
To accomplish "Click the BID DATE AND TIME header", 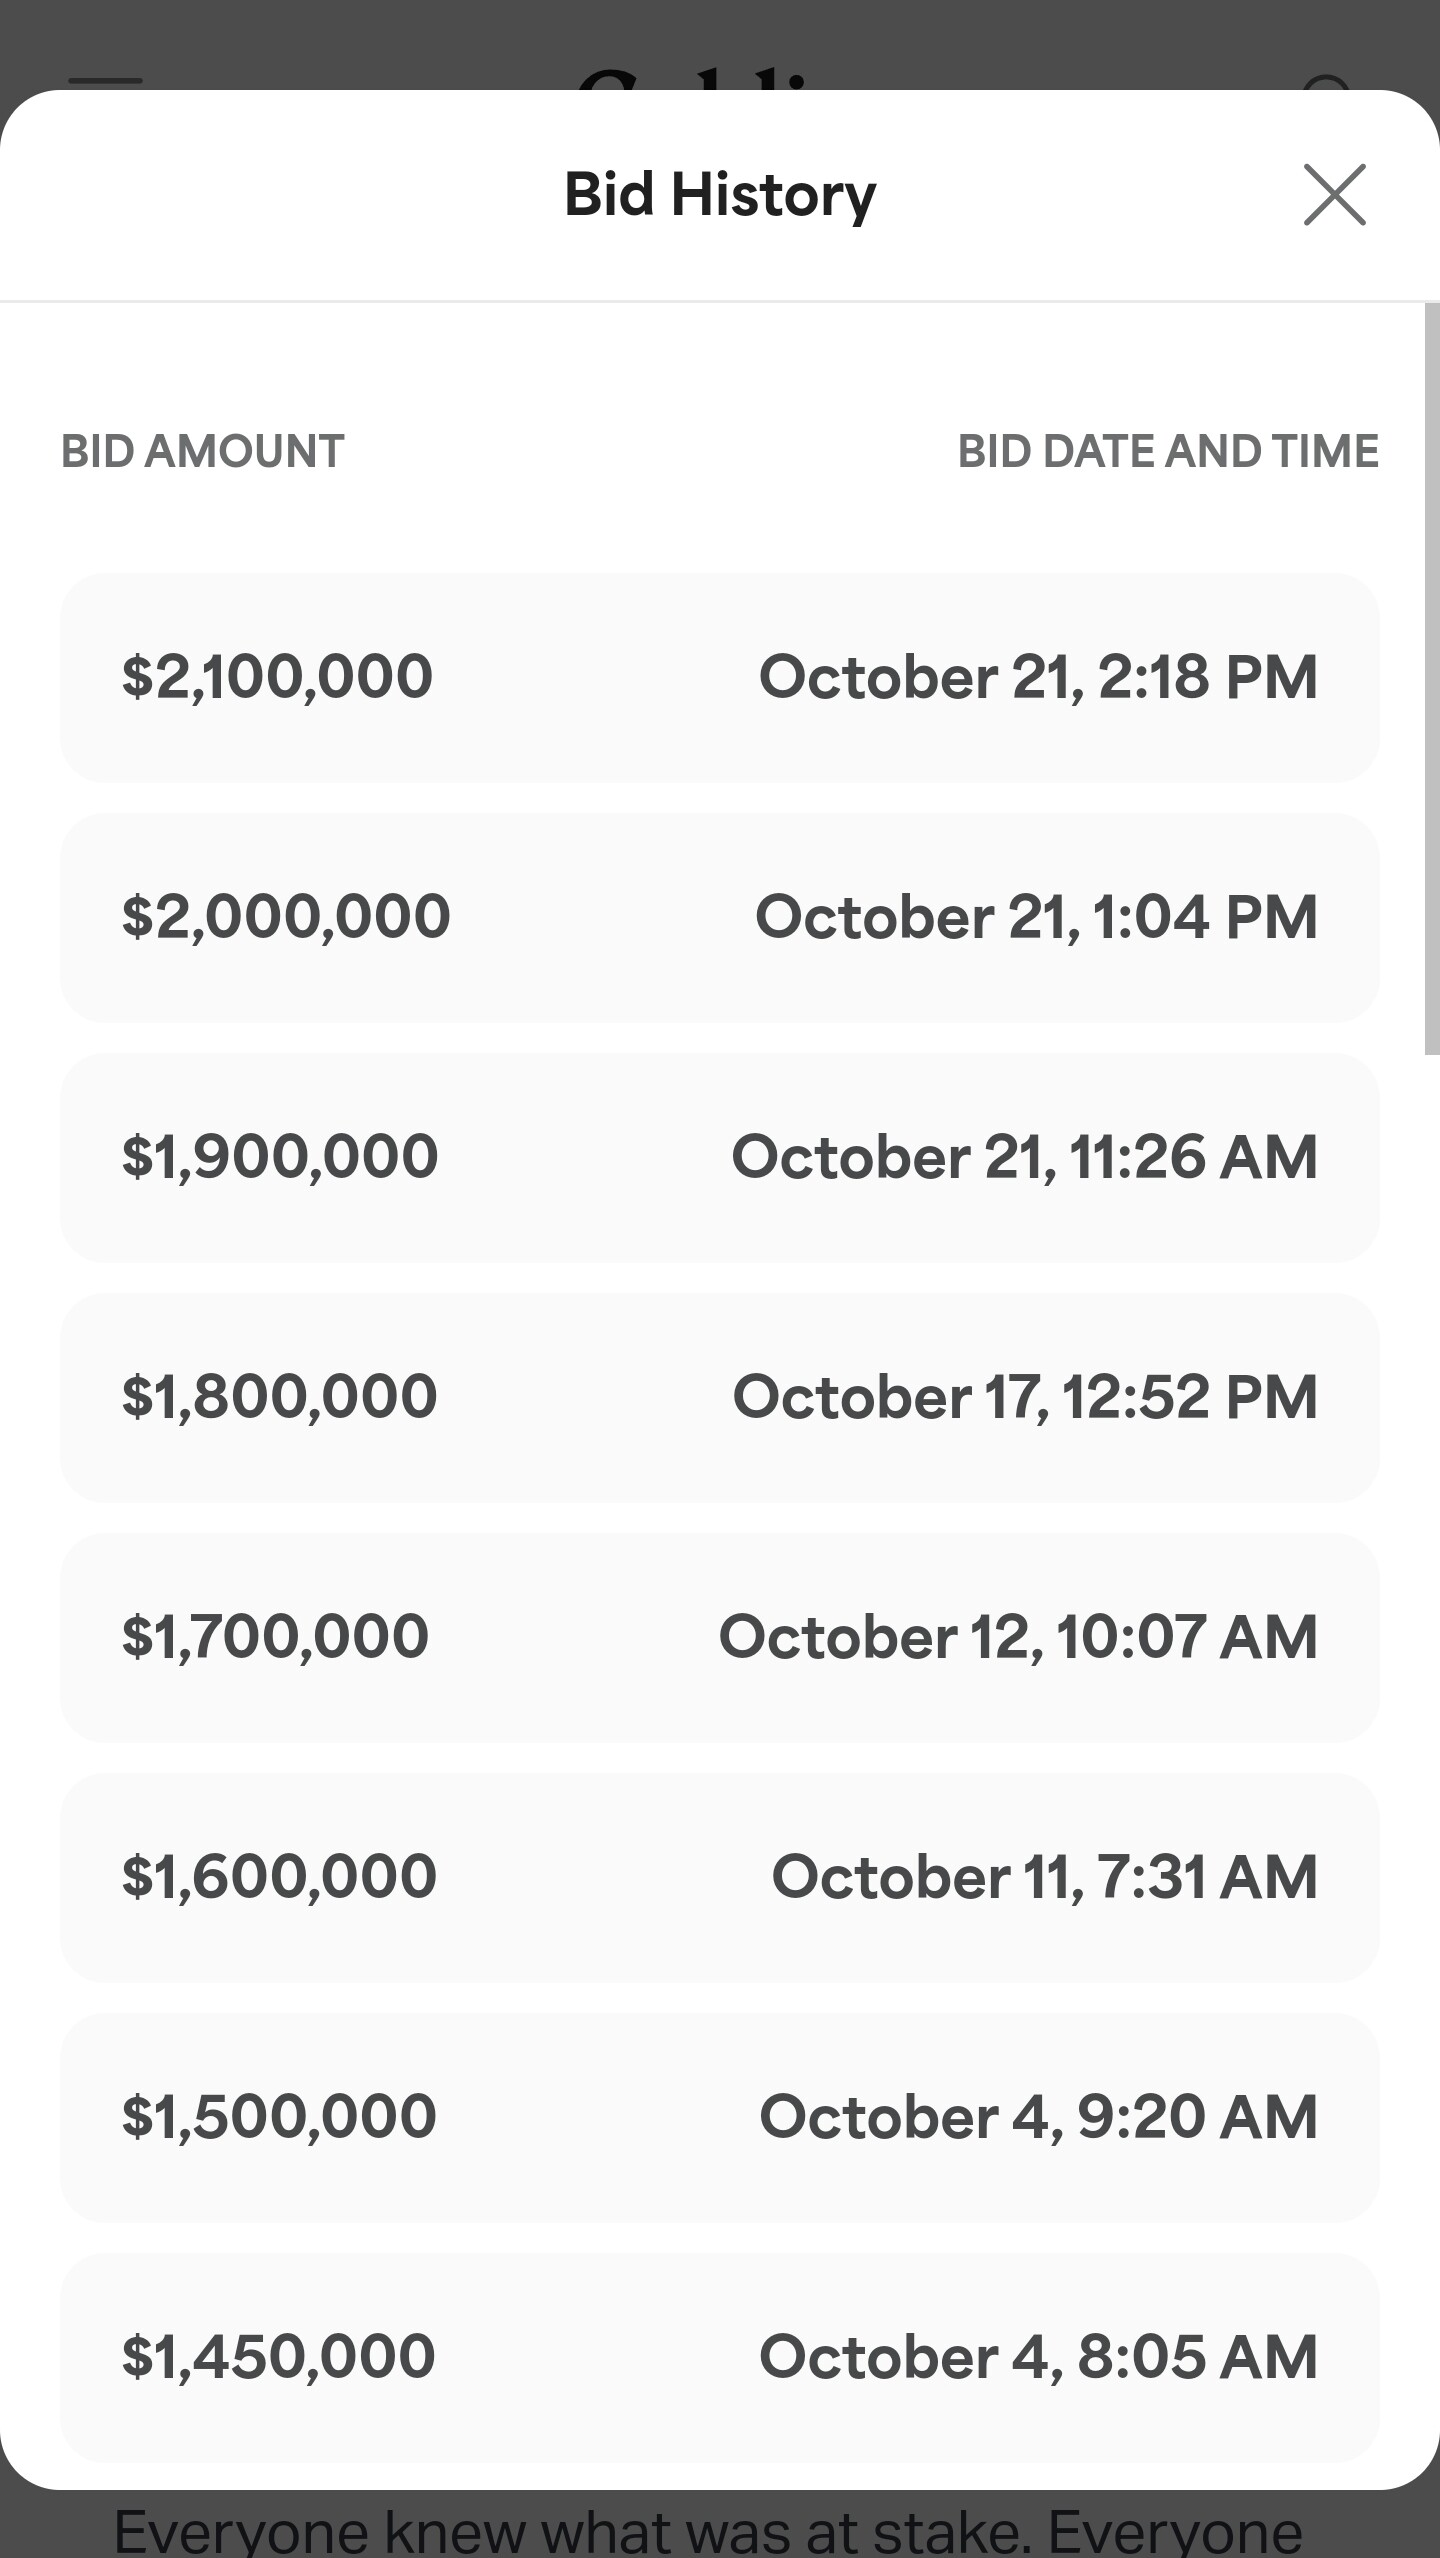I will click(1167, 452).
